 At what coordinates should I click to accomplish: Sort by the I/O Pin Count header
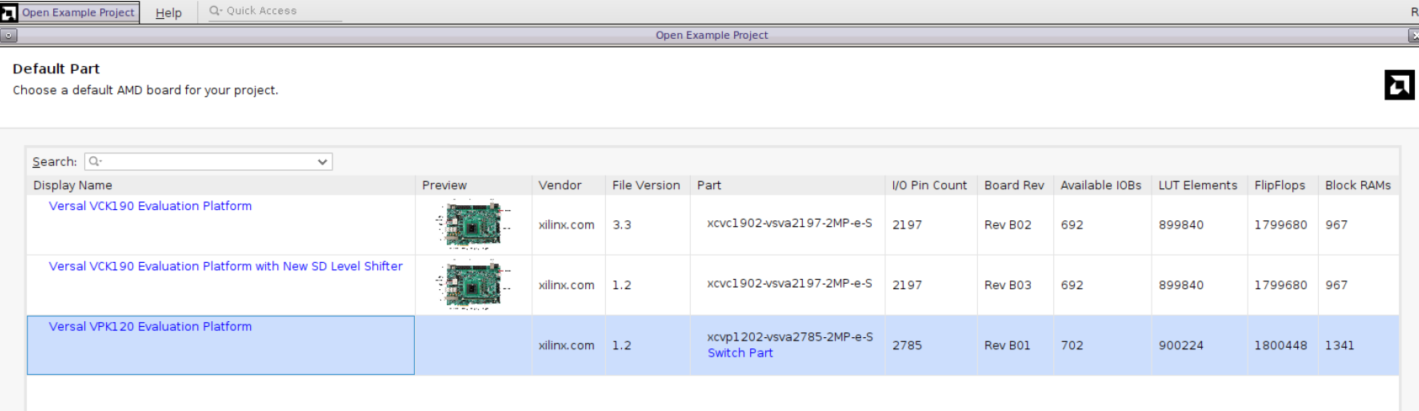coord(929,185)
